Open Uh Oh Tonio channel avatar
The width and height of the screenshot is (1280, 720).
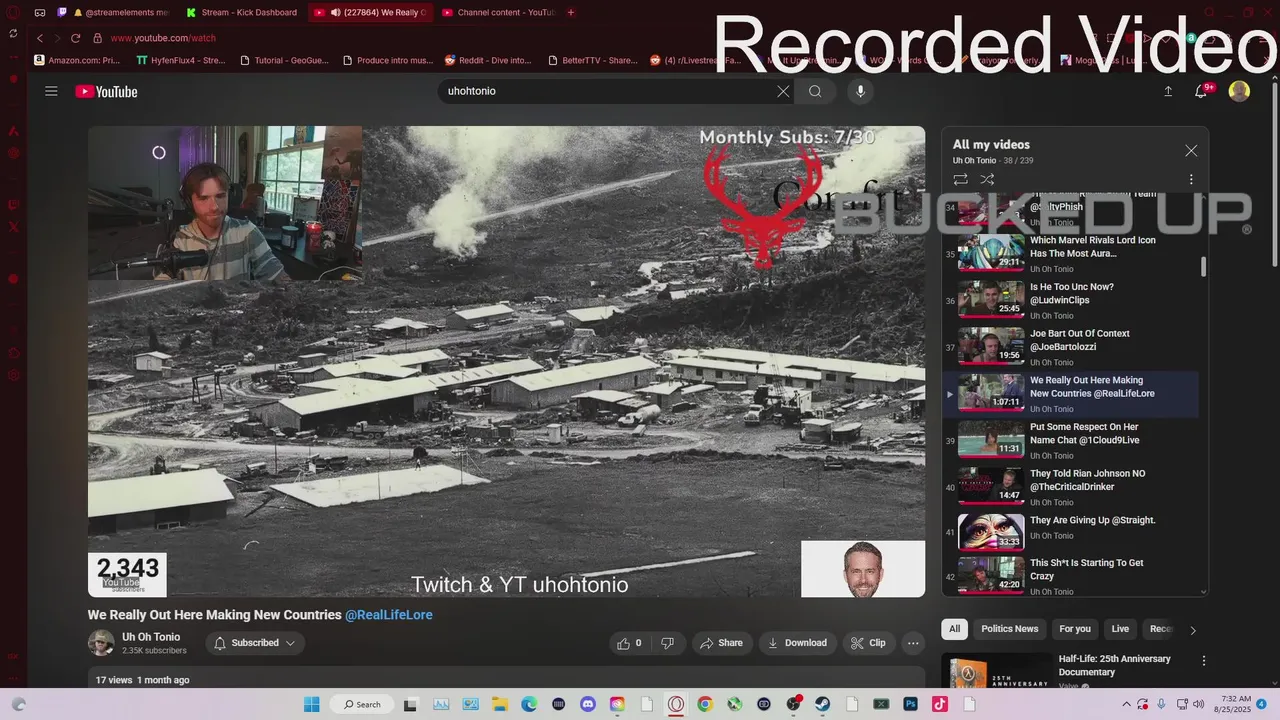point(101,643)
